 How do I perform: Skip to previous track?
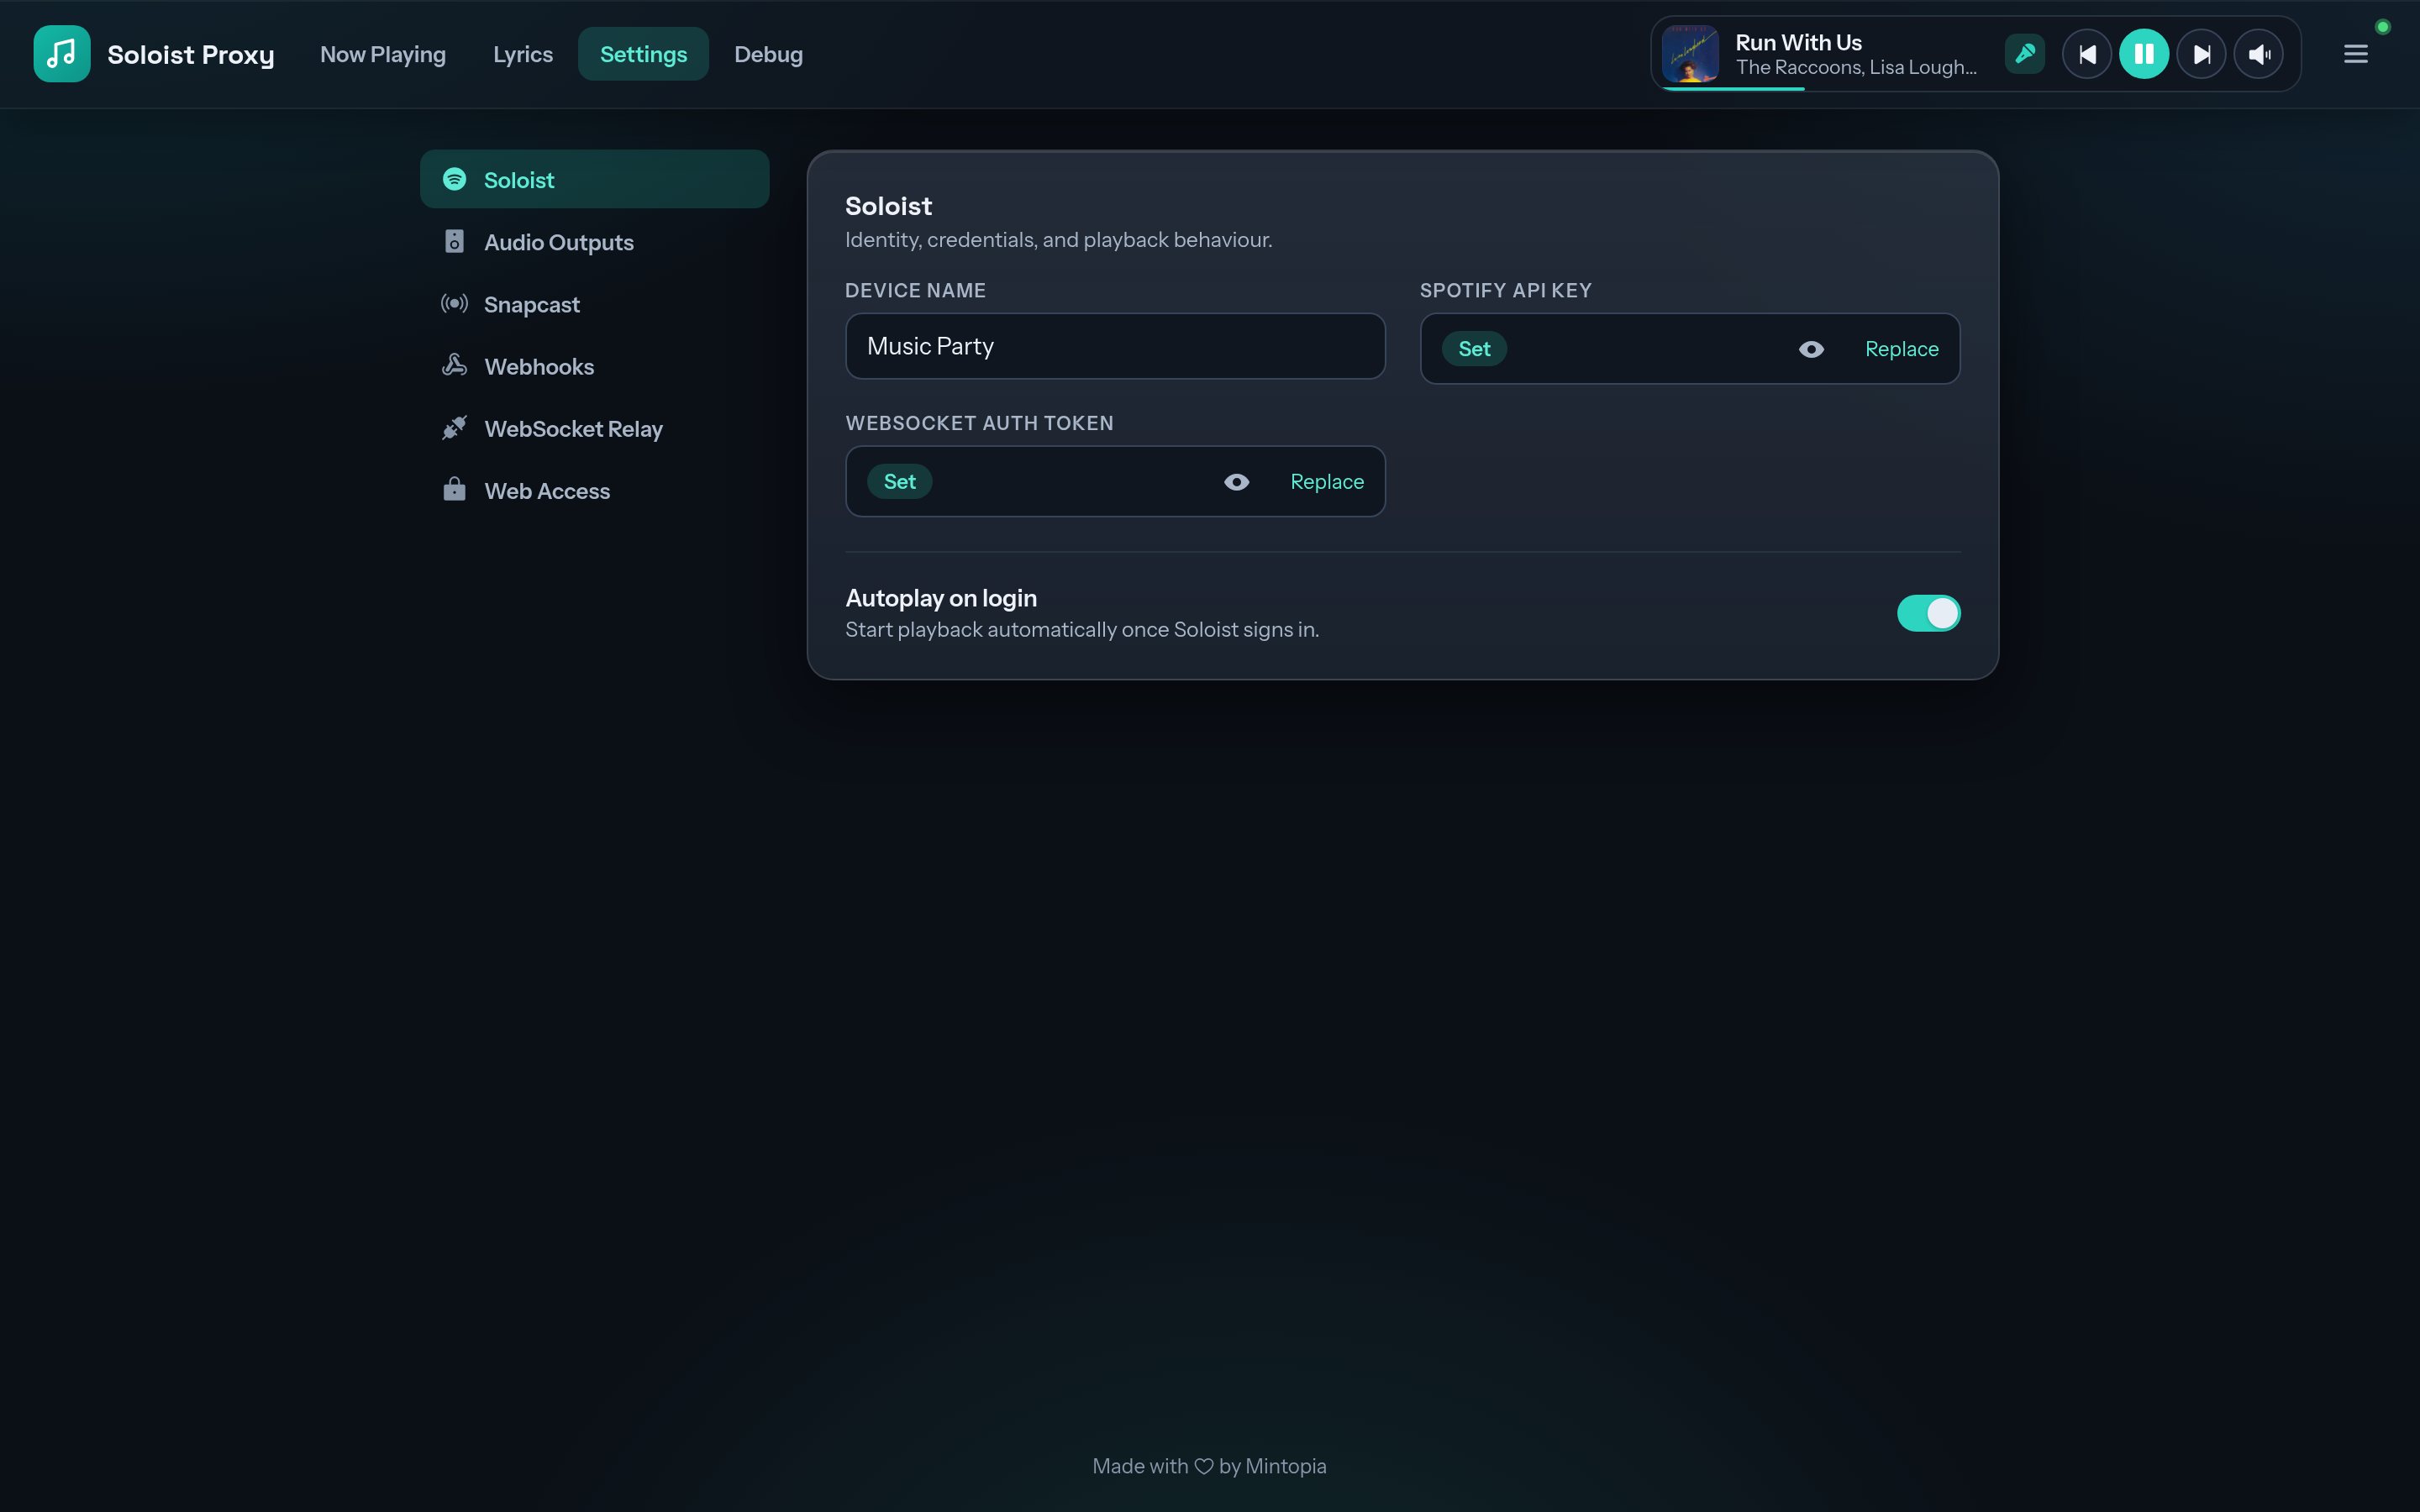2087,54
